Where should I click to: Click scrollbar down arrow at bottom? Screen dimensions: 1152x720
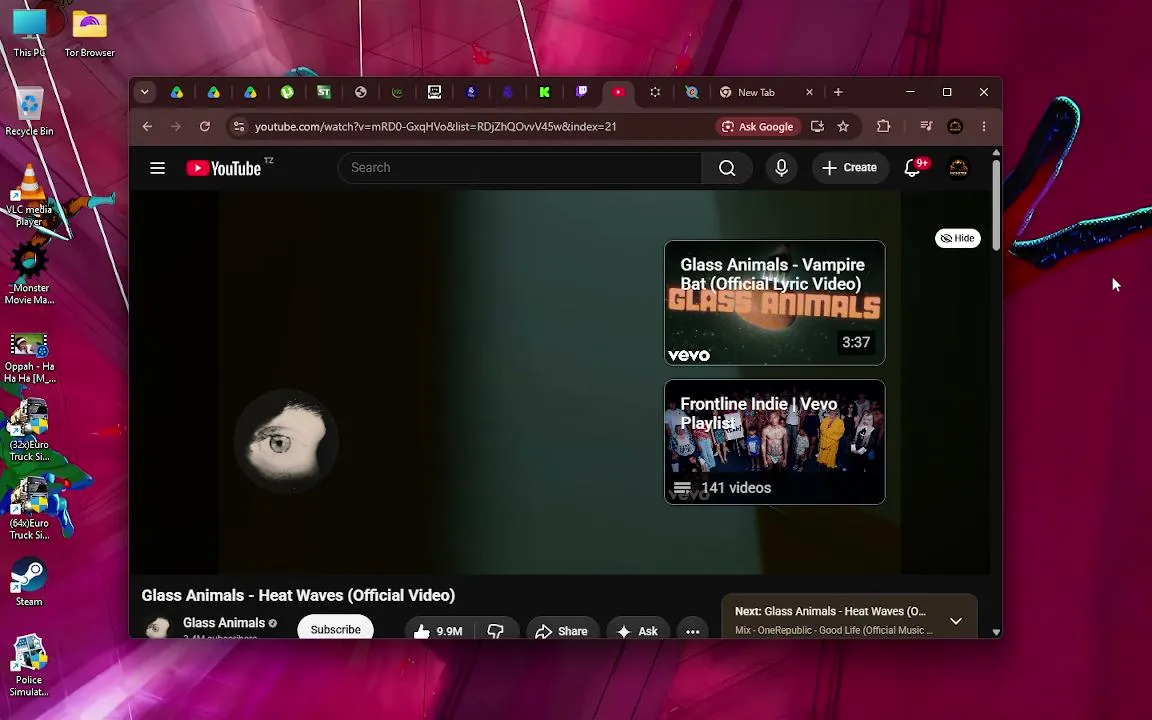click(x=996, y=632)
